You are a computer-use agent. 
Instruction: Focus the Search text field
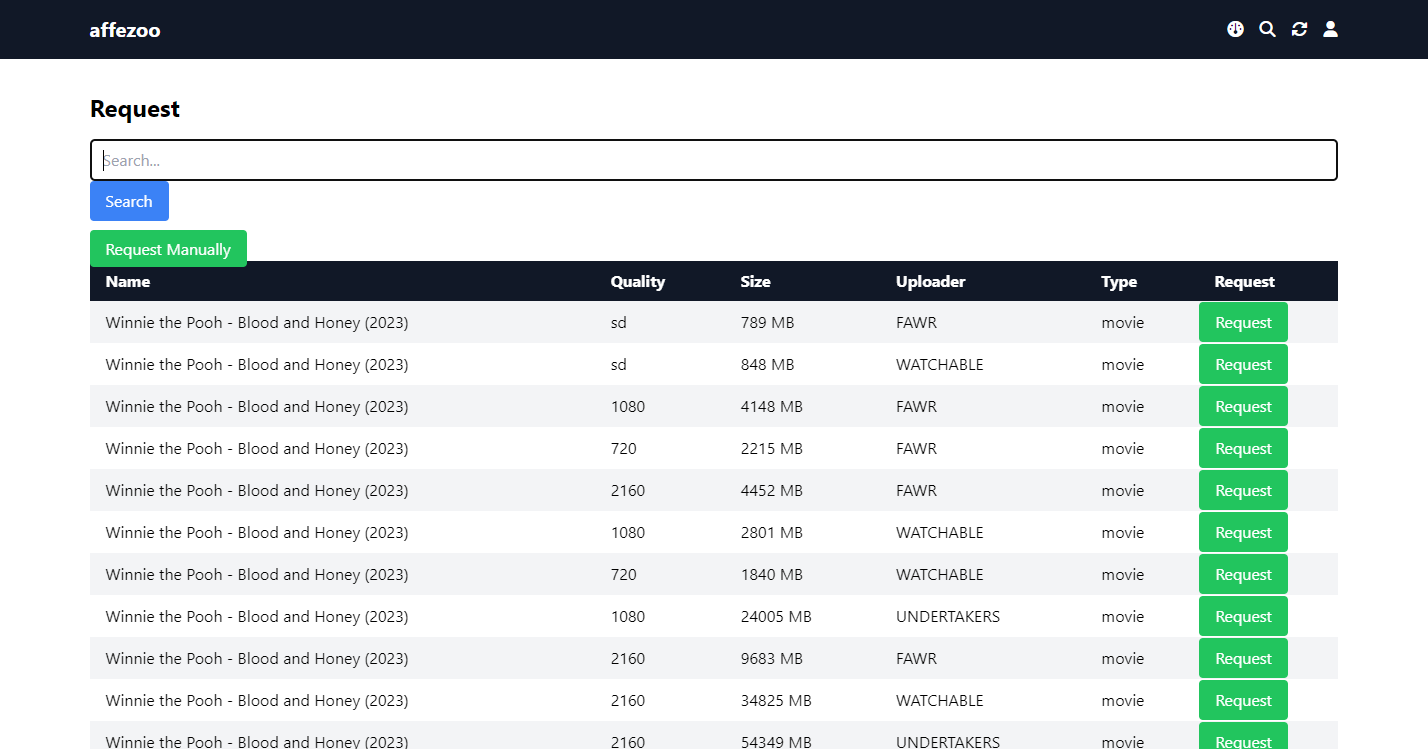point(714,160)
